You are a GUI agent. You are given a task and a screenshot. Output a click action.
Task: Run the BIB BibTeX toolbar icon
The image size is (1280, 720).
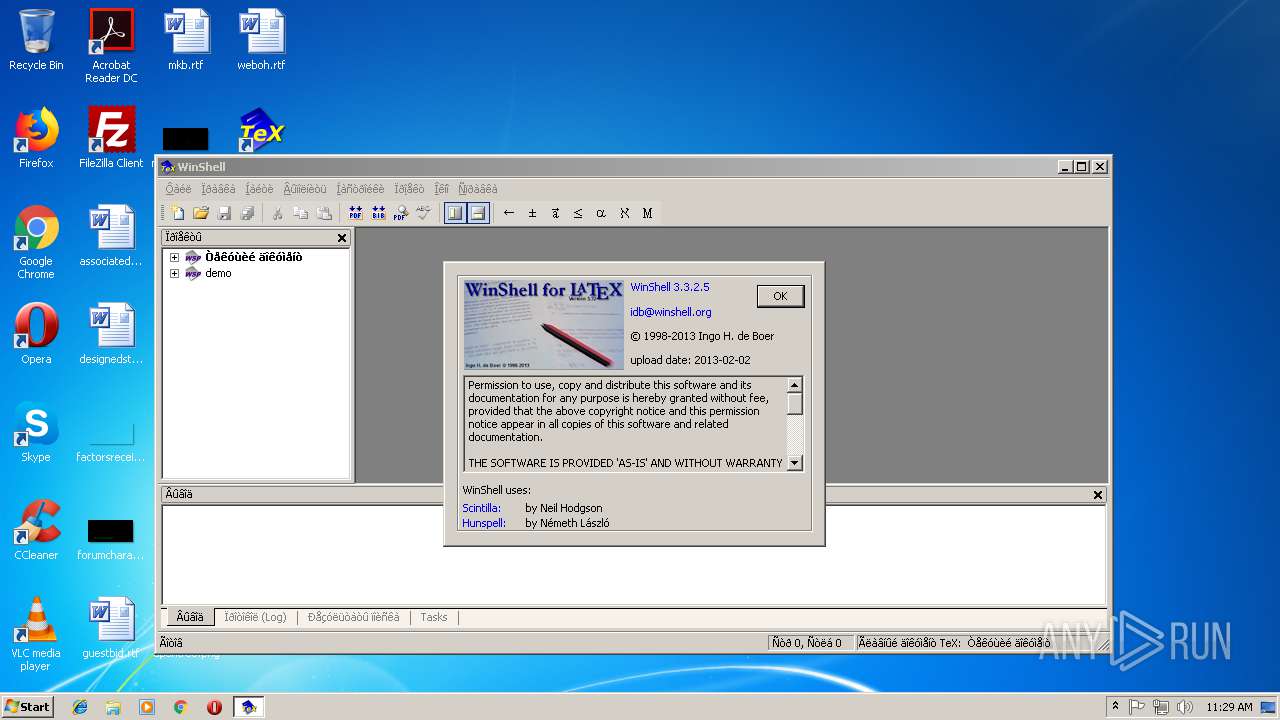(x=378, y=213)
